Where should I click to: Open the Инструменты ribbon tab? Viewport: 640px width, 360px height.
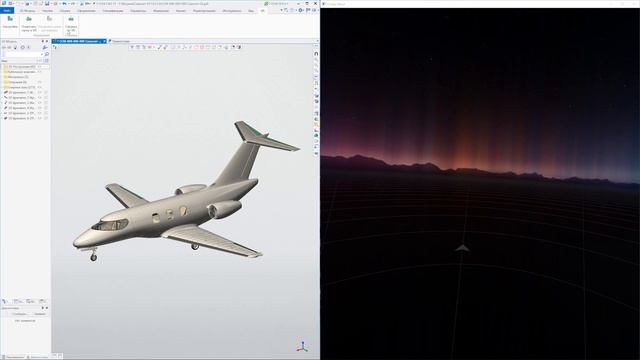pos(232,11)
